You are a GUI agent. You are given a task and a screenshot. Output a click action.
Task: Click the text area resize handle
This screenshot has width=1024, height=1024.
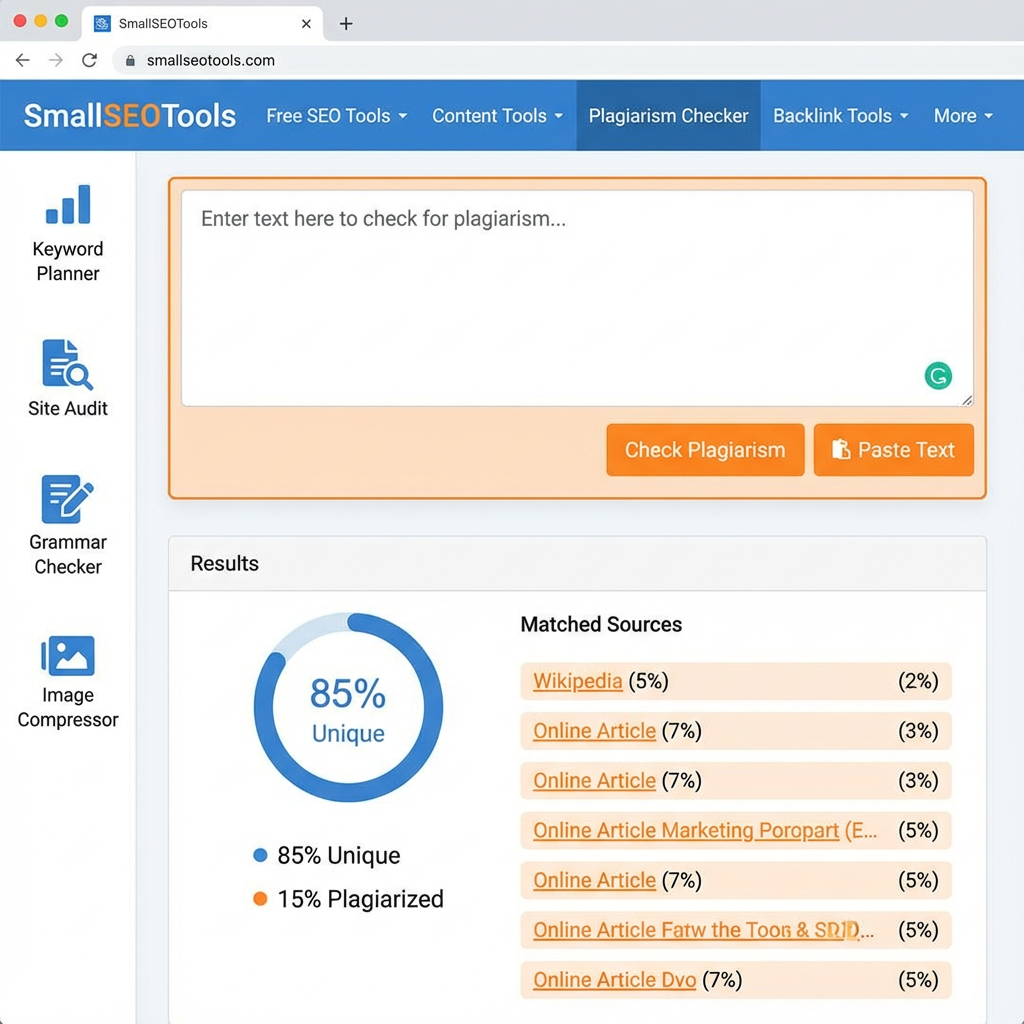(967, 400)
